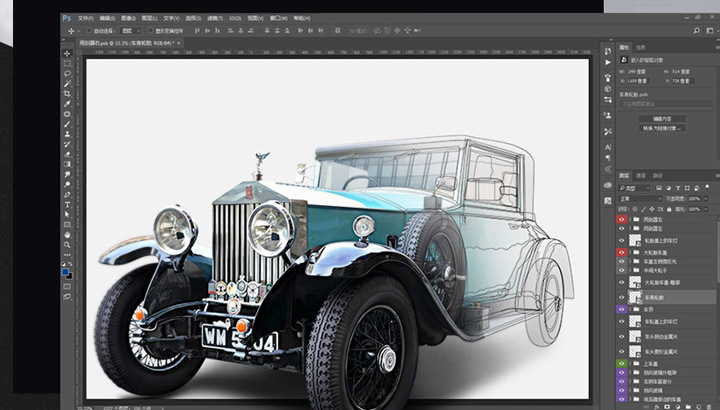Open the layer filter type dropdown
The width and height of the screenshot is (720, 410).
point(635,187)
